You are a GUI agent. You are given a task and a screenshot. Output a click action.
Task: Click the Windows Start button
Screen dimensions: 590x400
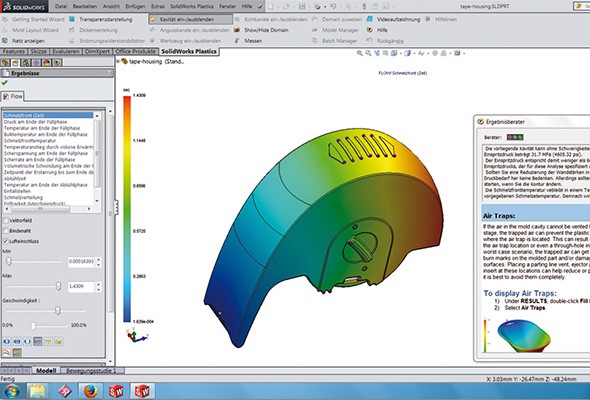point(11,391)
